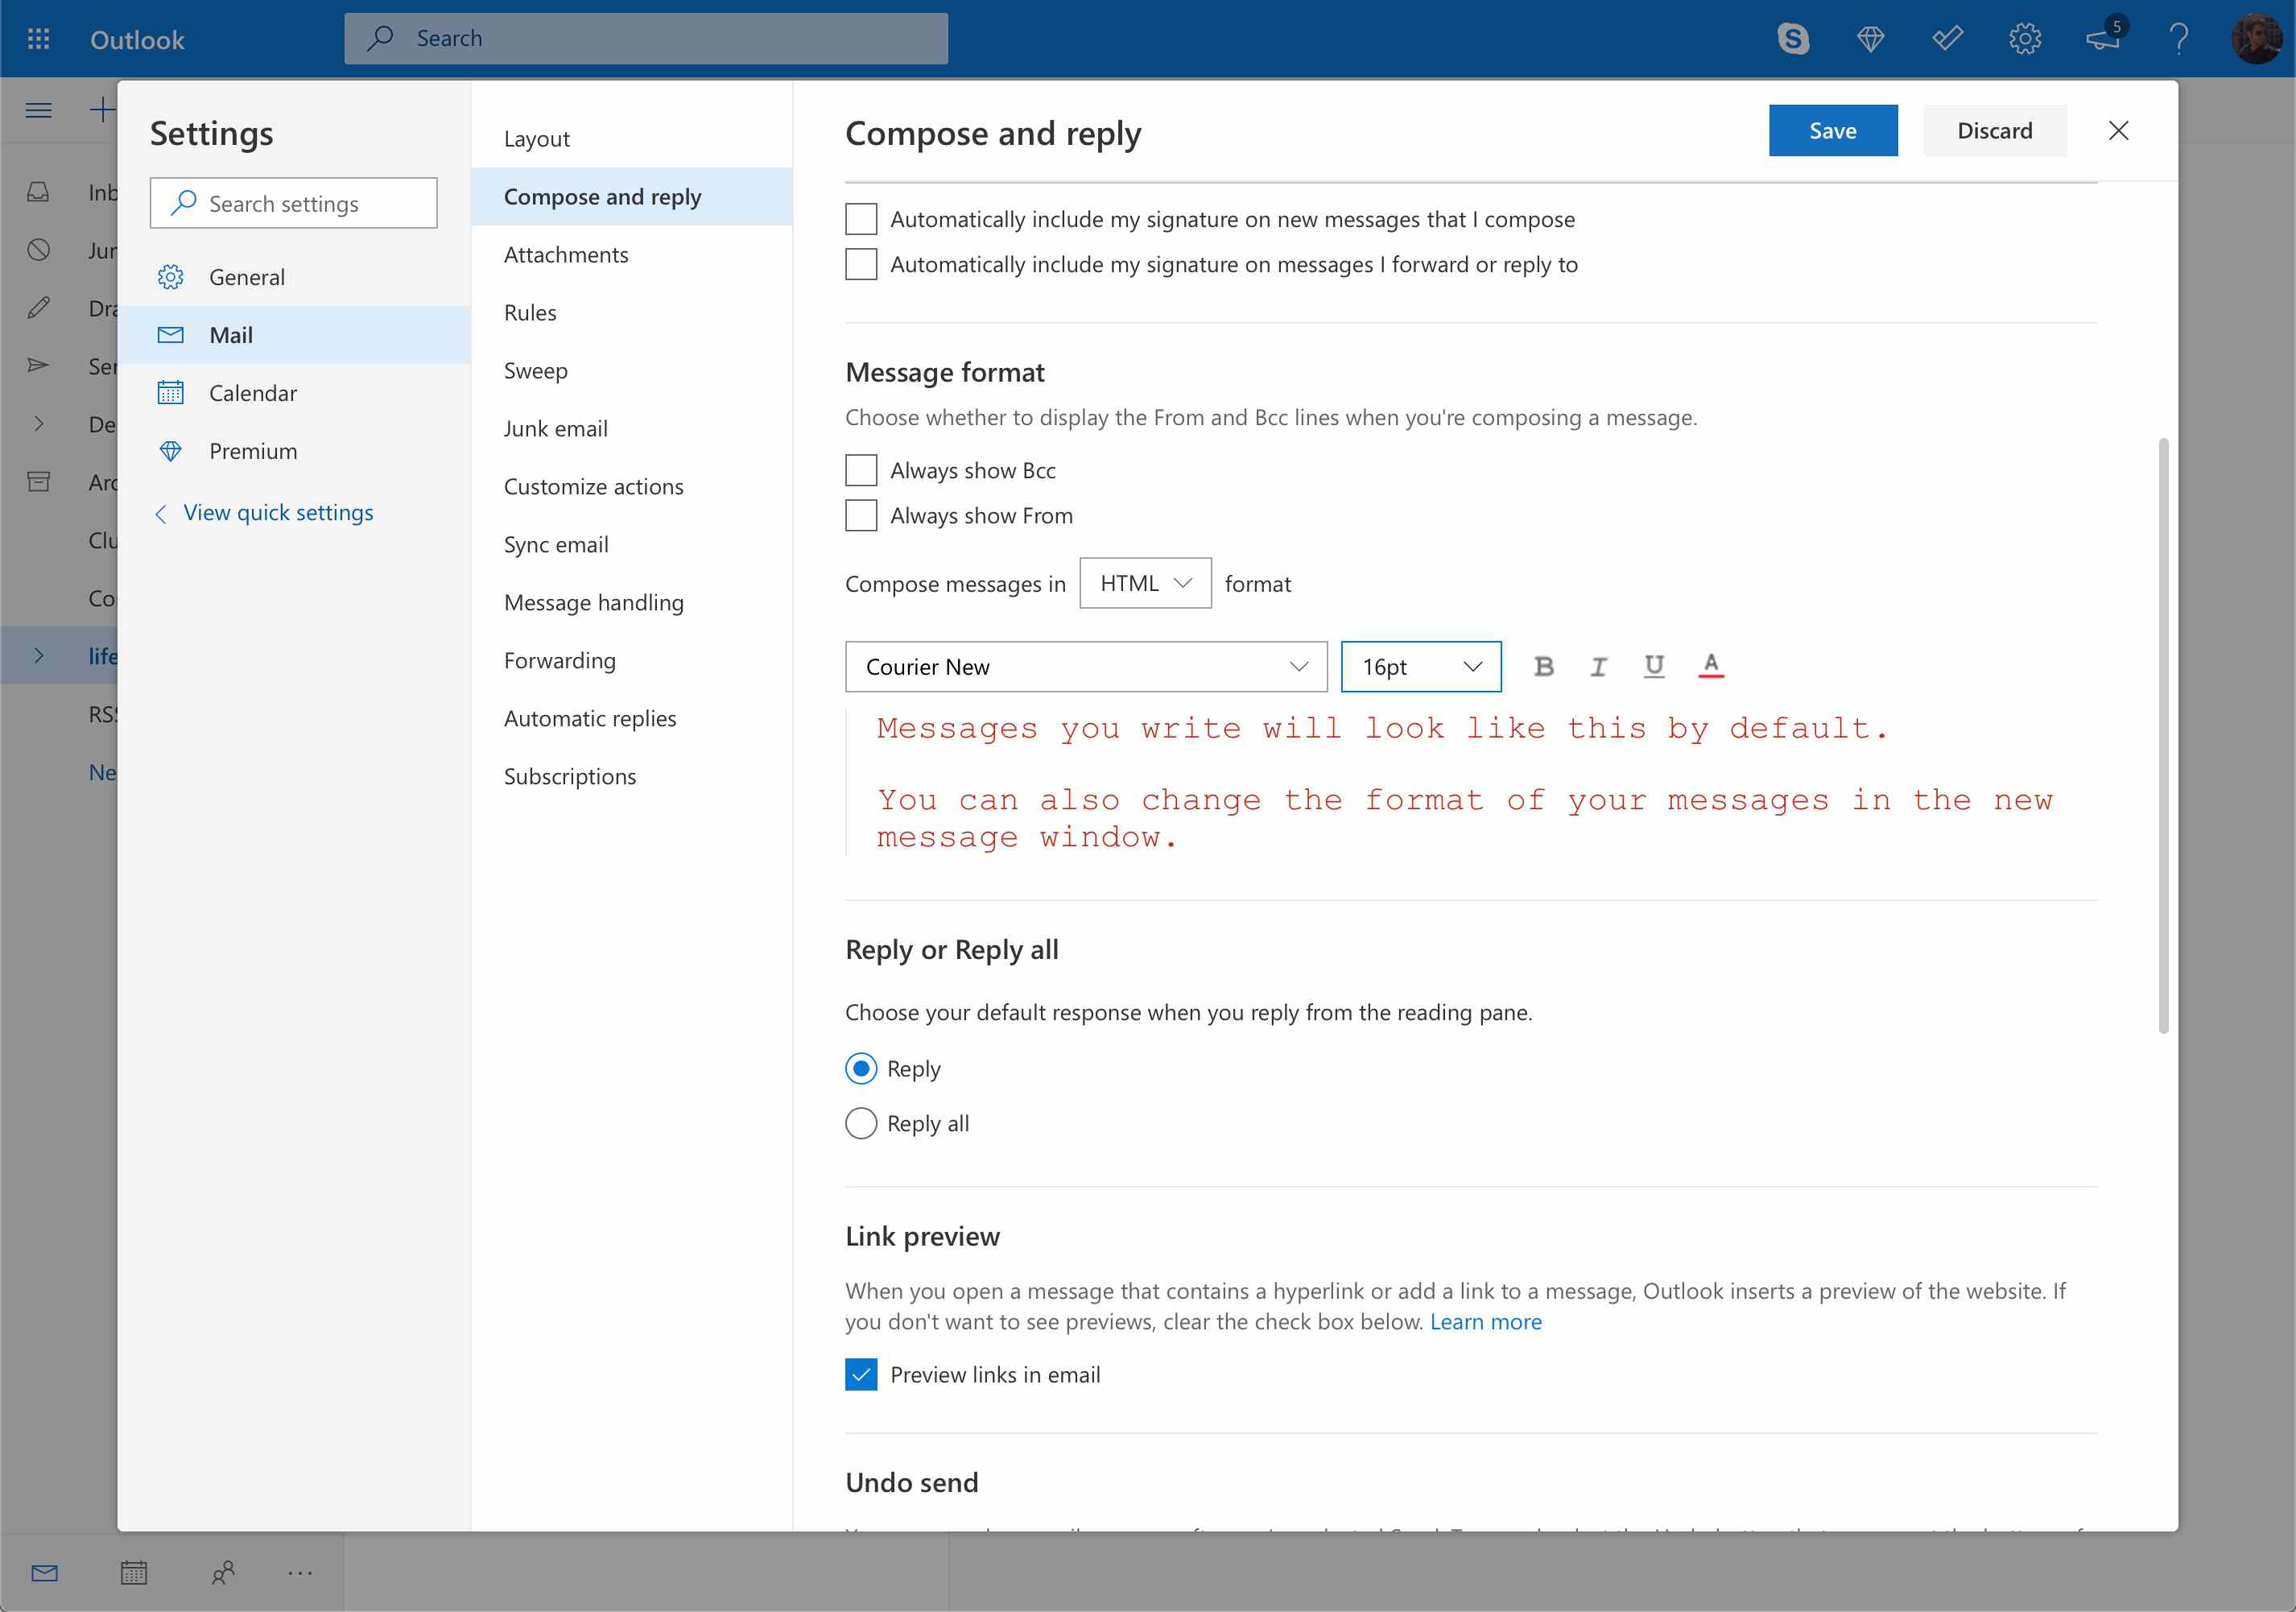Image resolution: width=2296 pixels, height=1612 pixels.
Task: Click the Learn more link for Link preview
Action: pyautogui.click(x=1485, y=1319)
